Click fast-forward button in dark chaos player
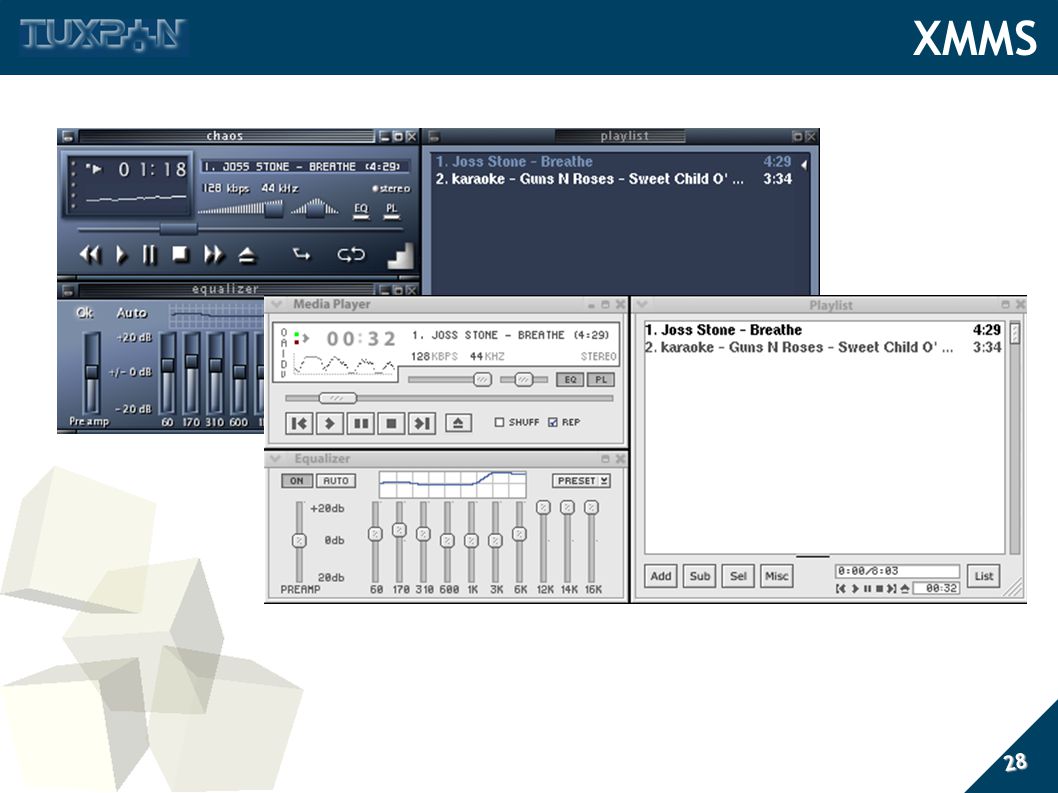The width and height of the screenshot is (1058, 793). [214, 254]
